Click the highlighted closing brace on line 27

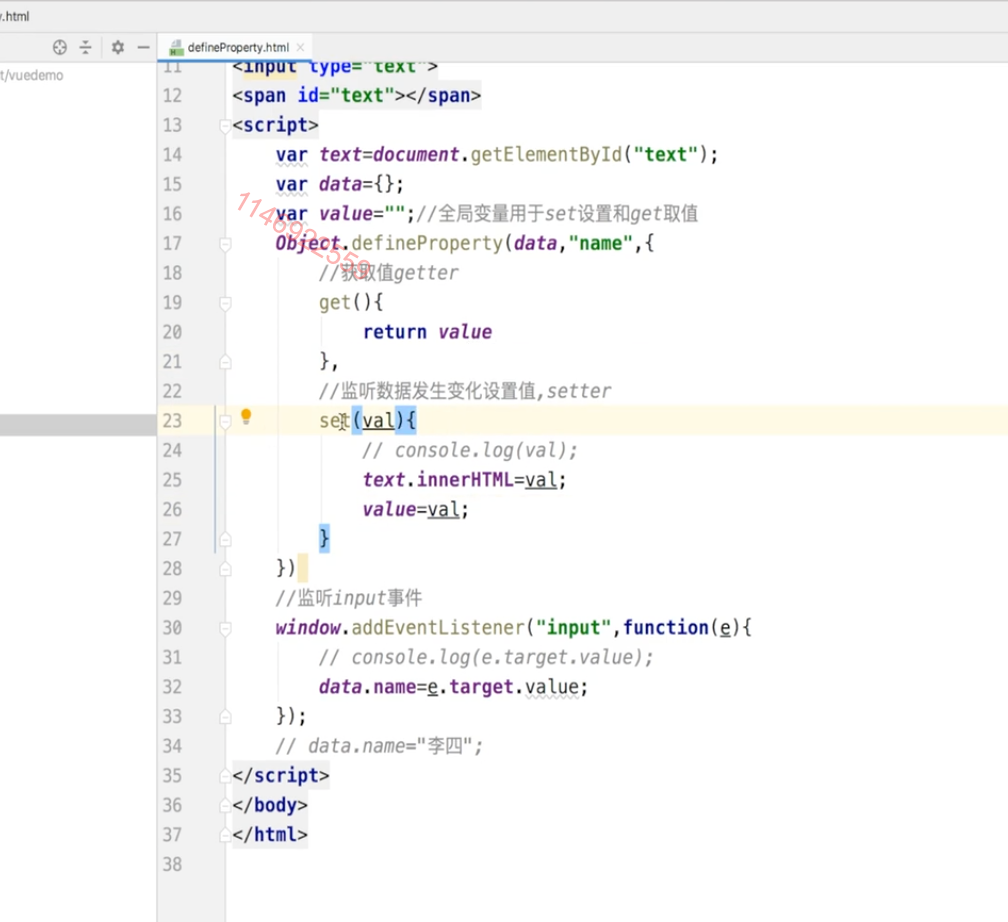[x=324, y=539]
